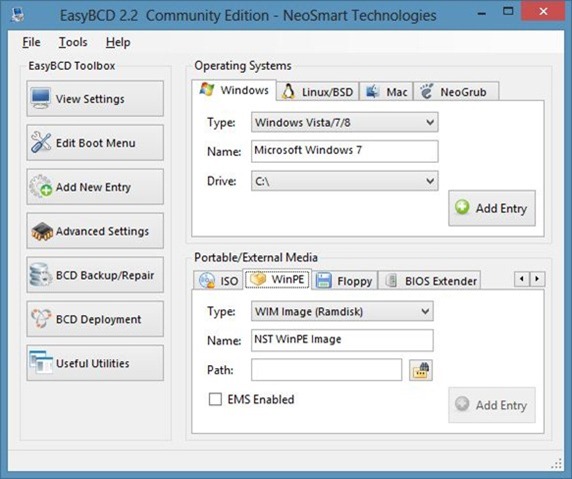
Task: Click the BIOS Extender tab icon
Action: click(x=391, y=281)
